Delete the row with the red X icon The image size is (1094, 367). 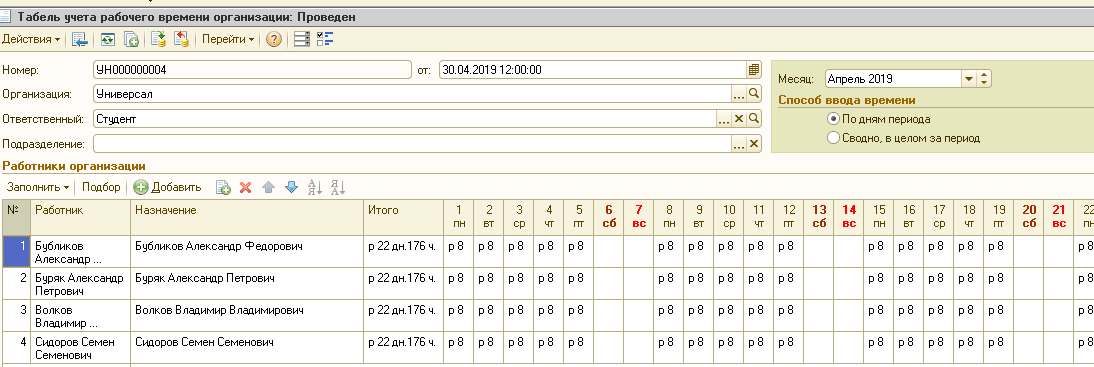click(x=246, y=187)
